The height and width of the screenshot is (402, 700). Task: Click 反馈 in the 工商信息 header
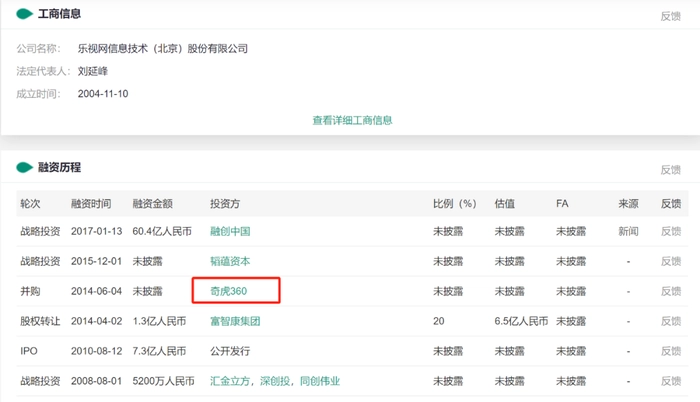coord(670,16)
